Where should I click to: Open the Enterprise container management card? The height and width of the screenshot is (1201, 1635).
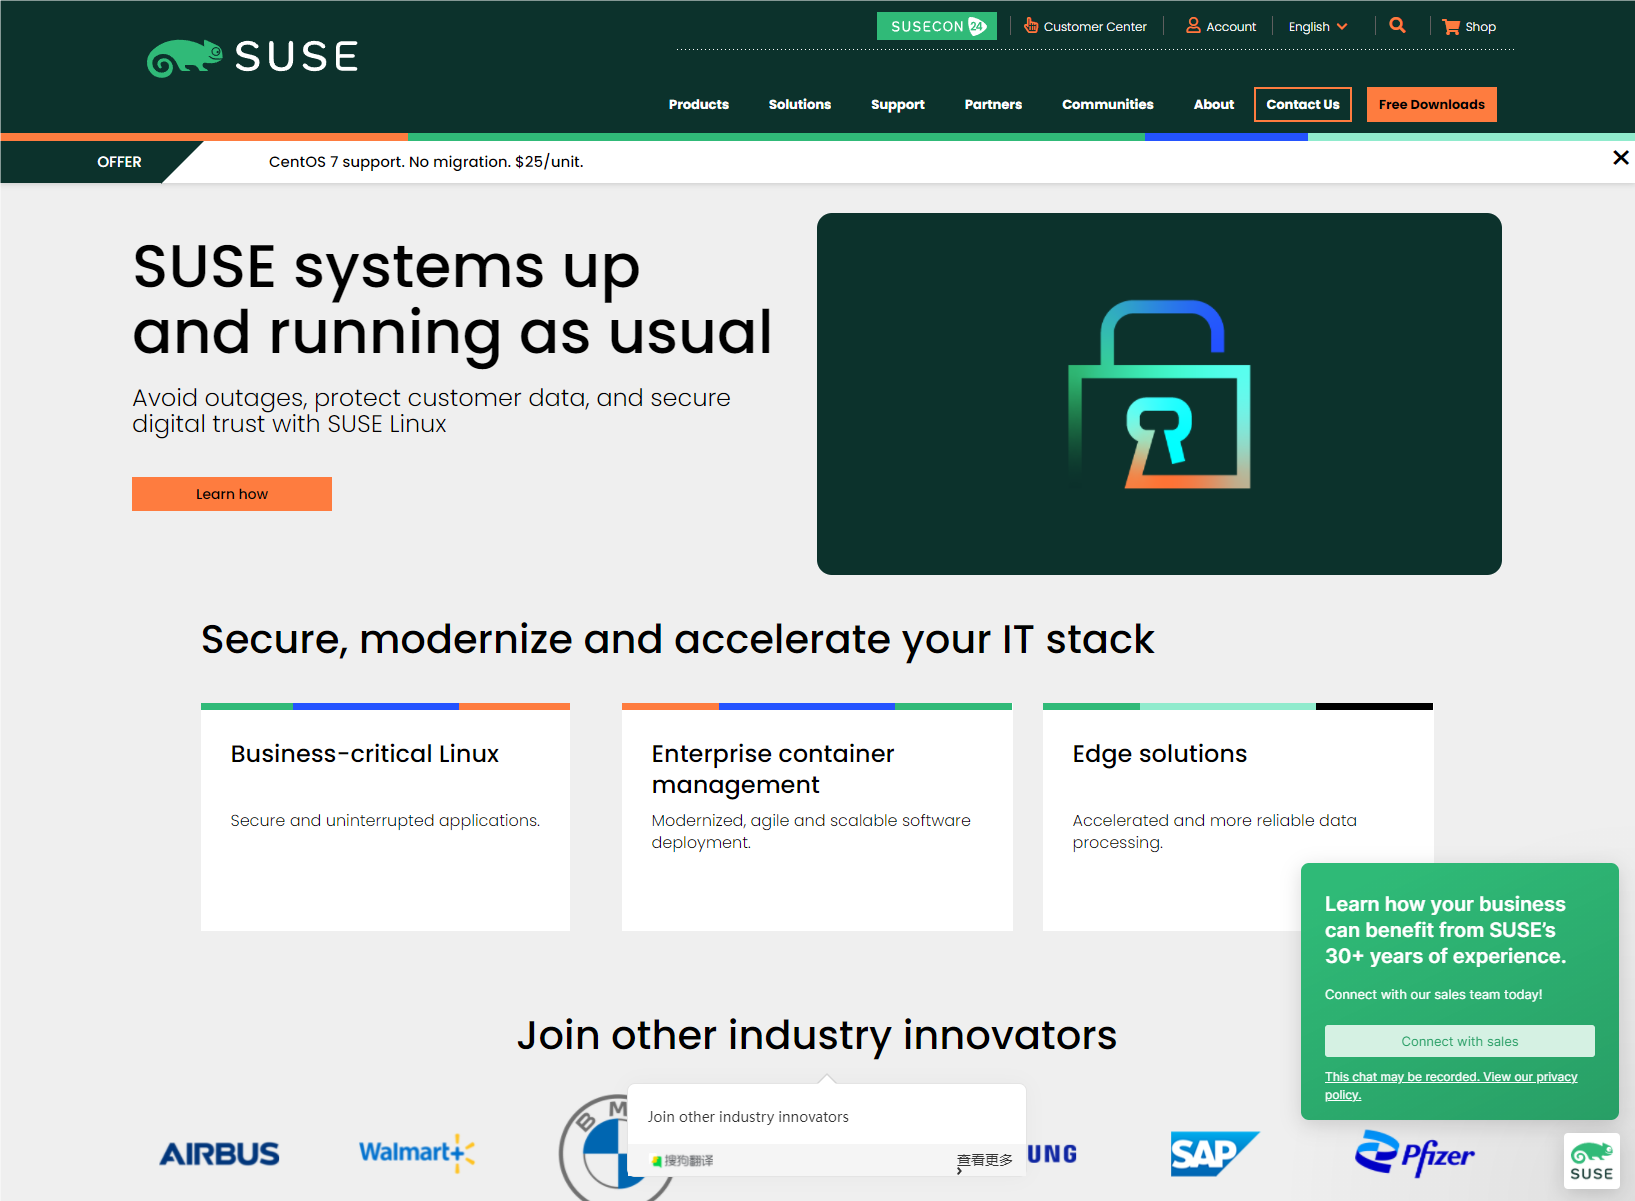[x=817, y=817]
